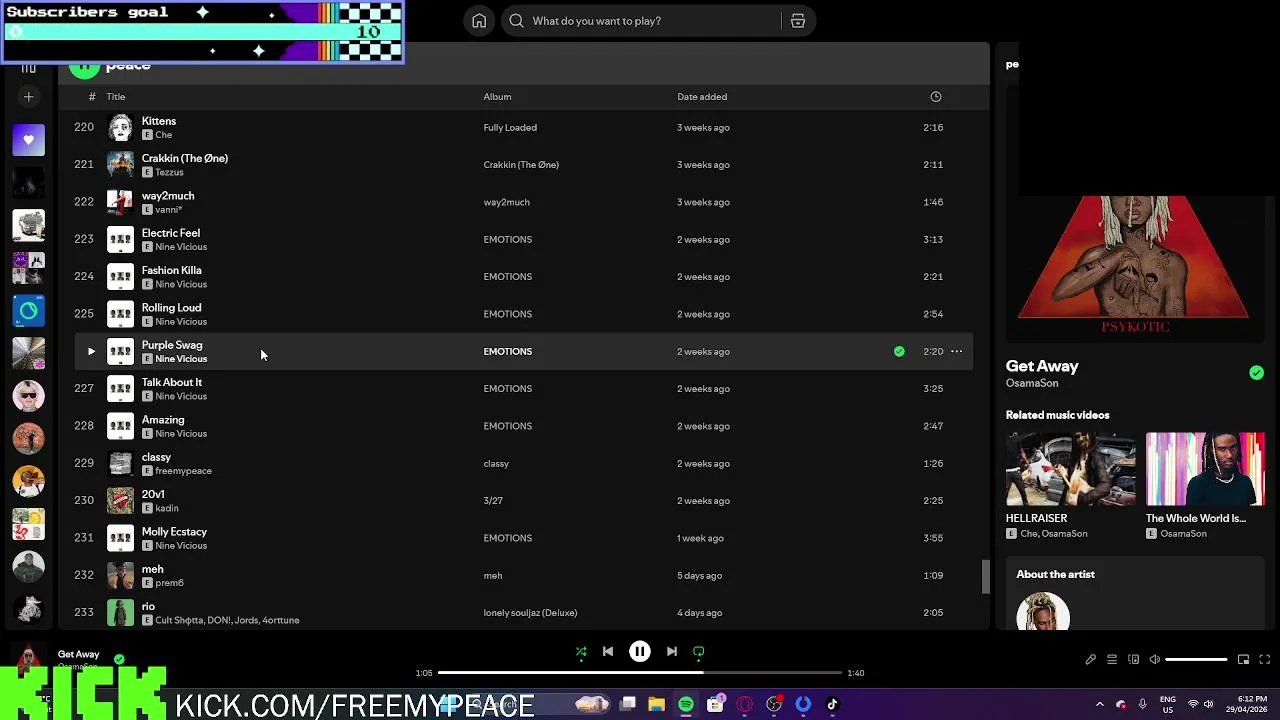Sort by the # column header
Viewport: 1280px width, 720px height.
coord(92,97)
